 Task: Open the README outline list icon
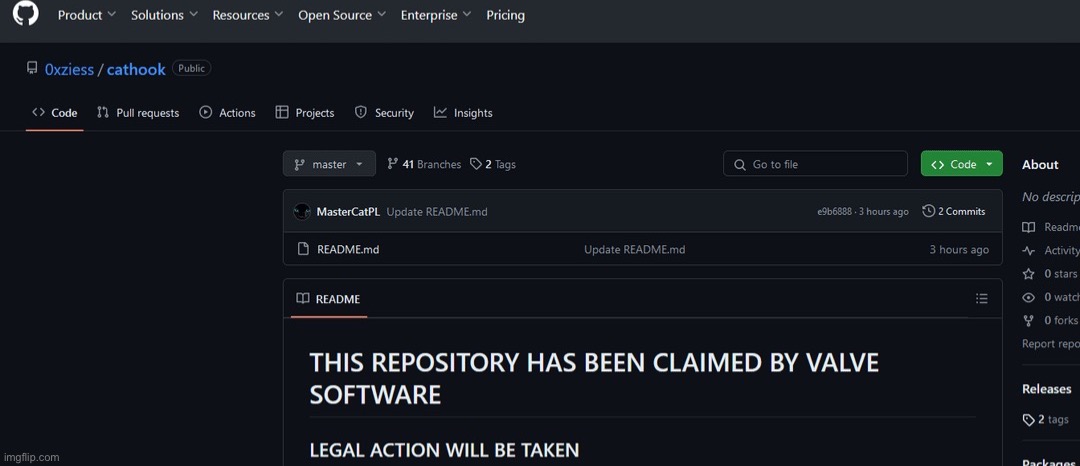982,299
